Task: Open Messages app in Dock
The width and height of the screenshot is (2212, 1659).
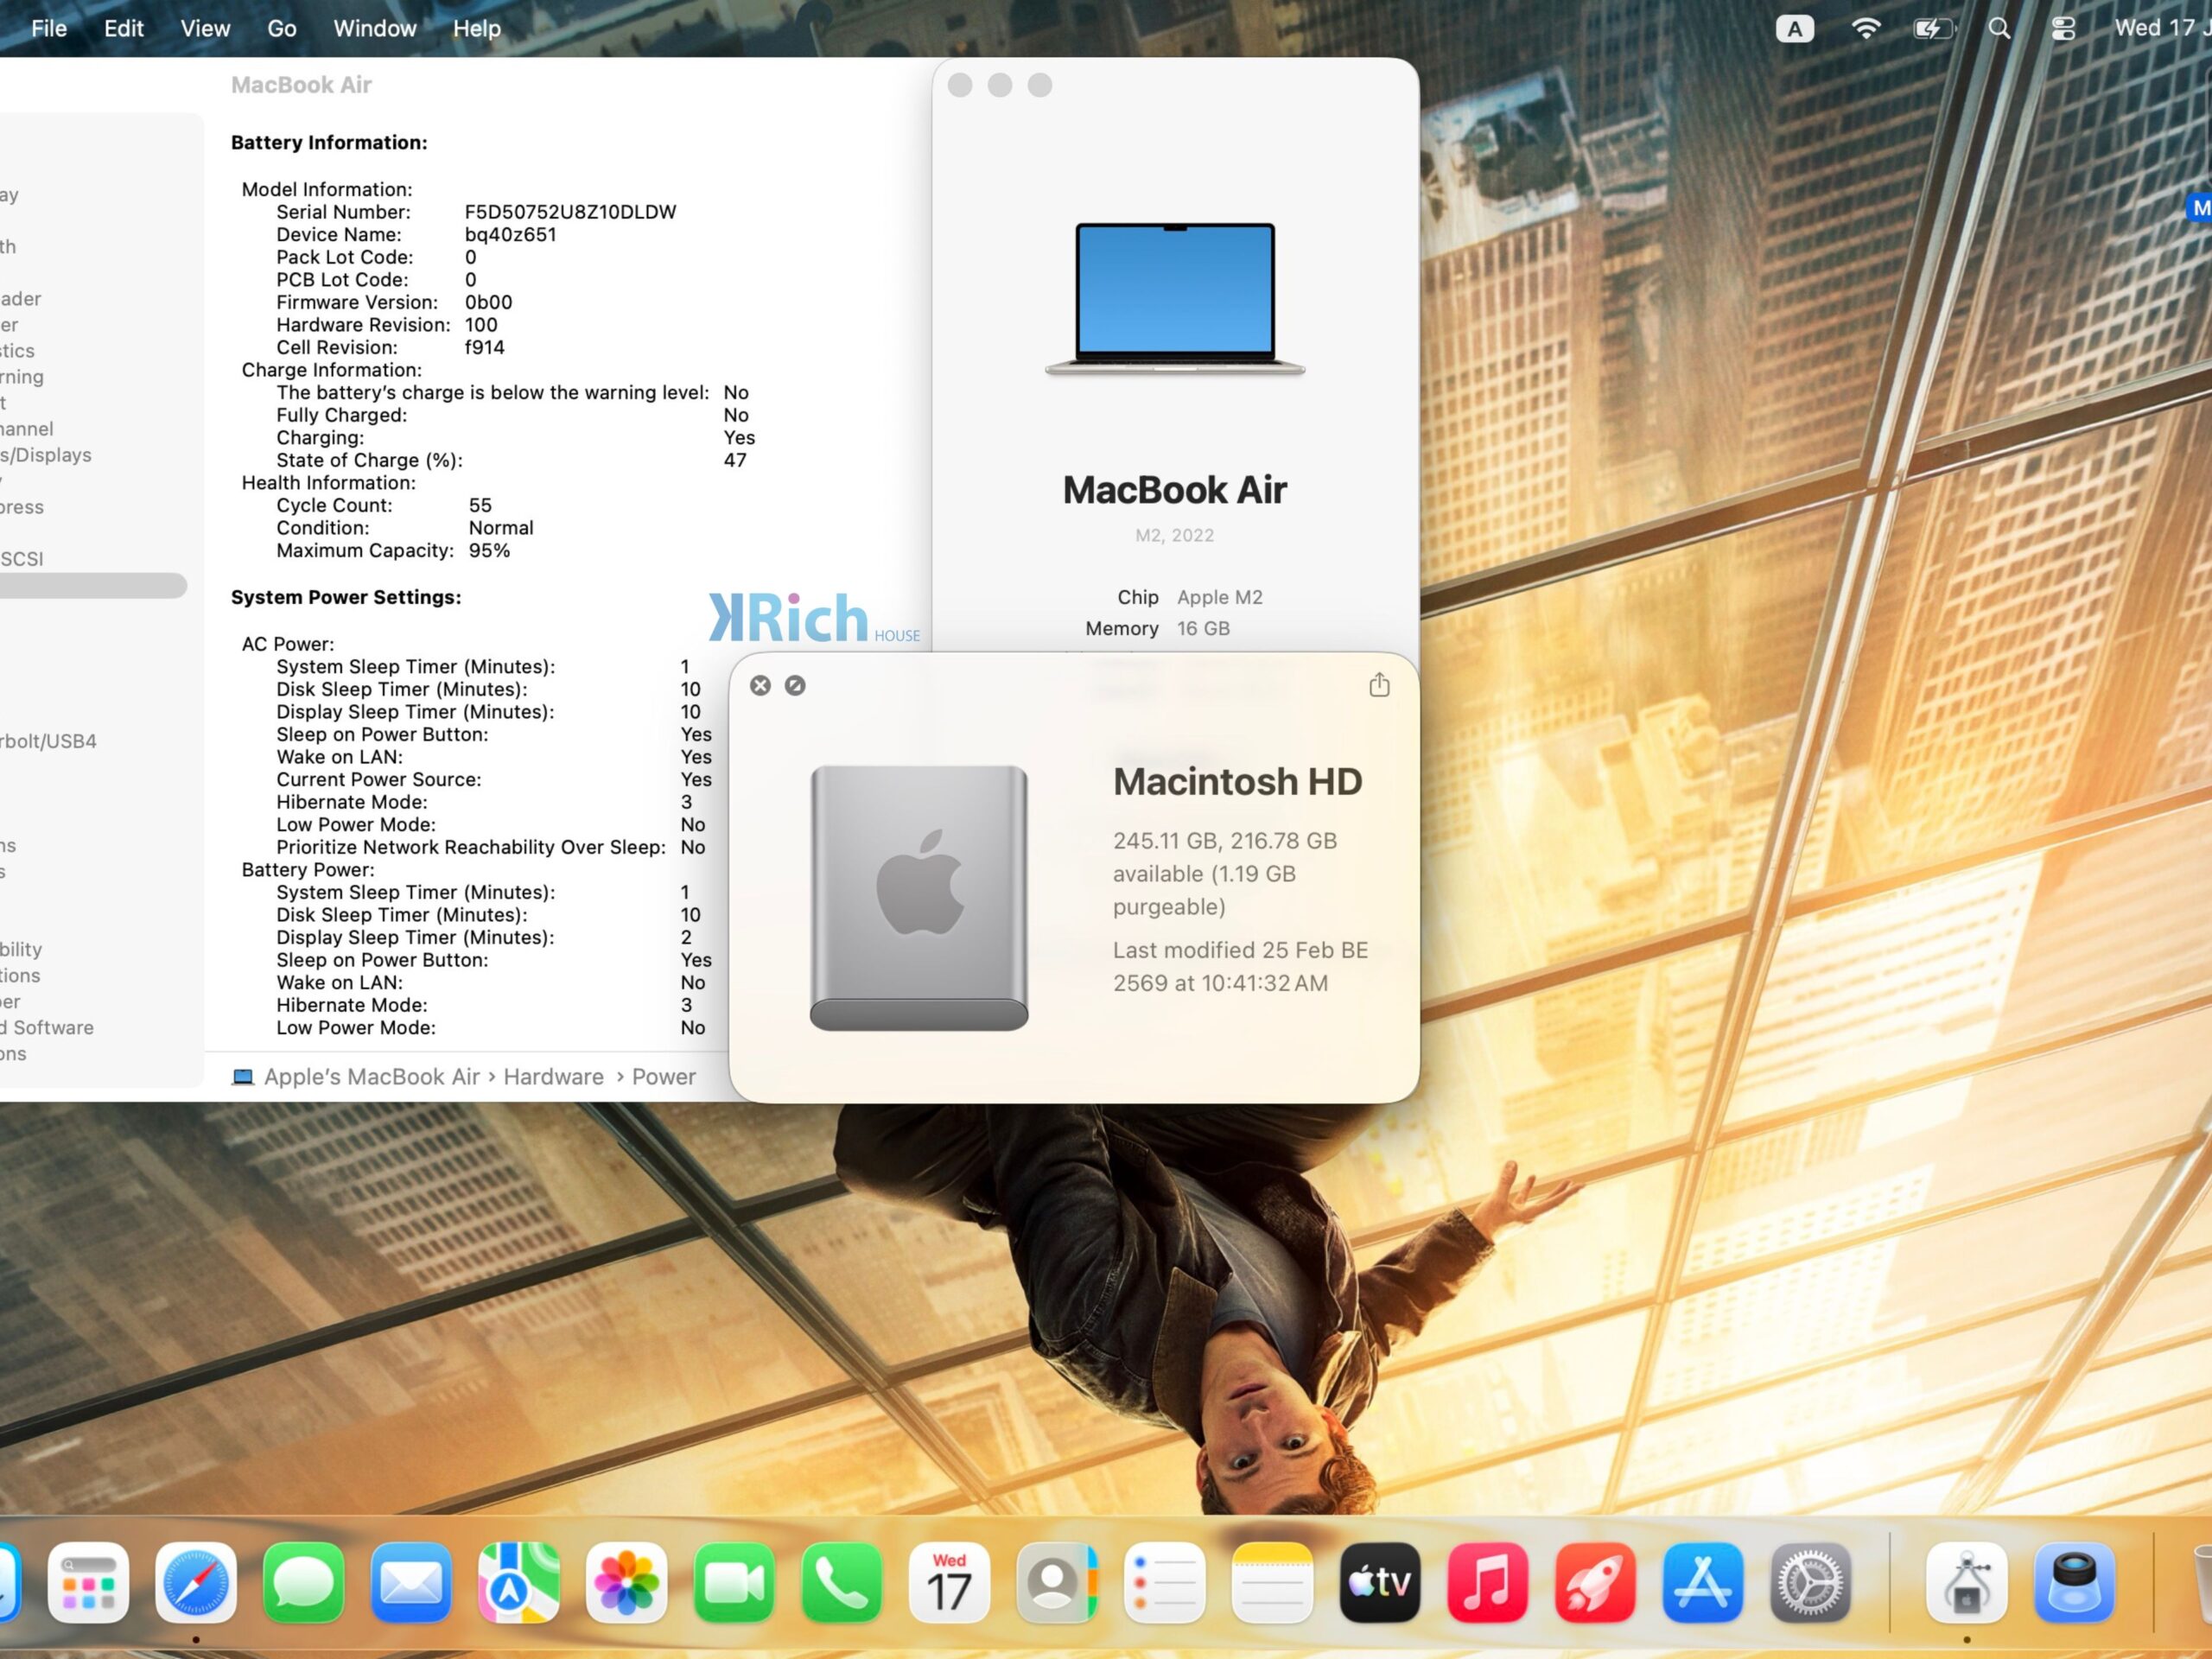Action: (304, 1582)
